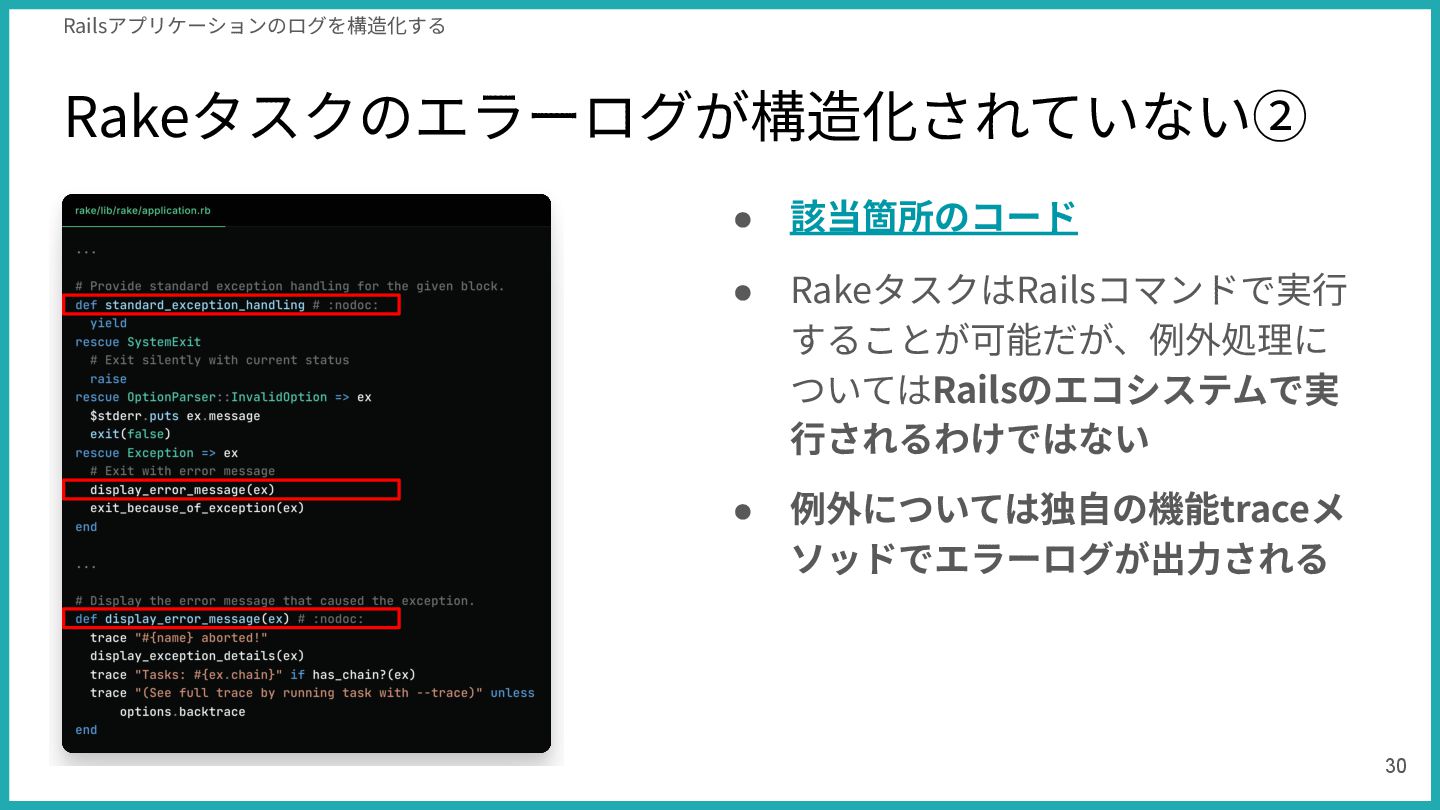Click the code line def standard_exception_handling

227,305
